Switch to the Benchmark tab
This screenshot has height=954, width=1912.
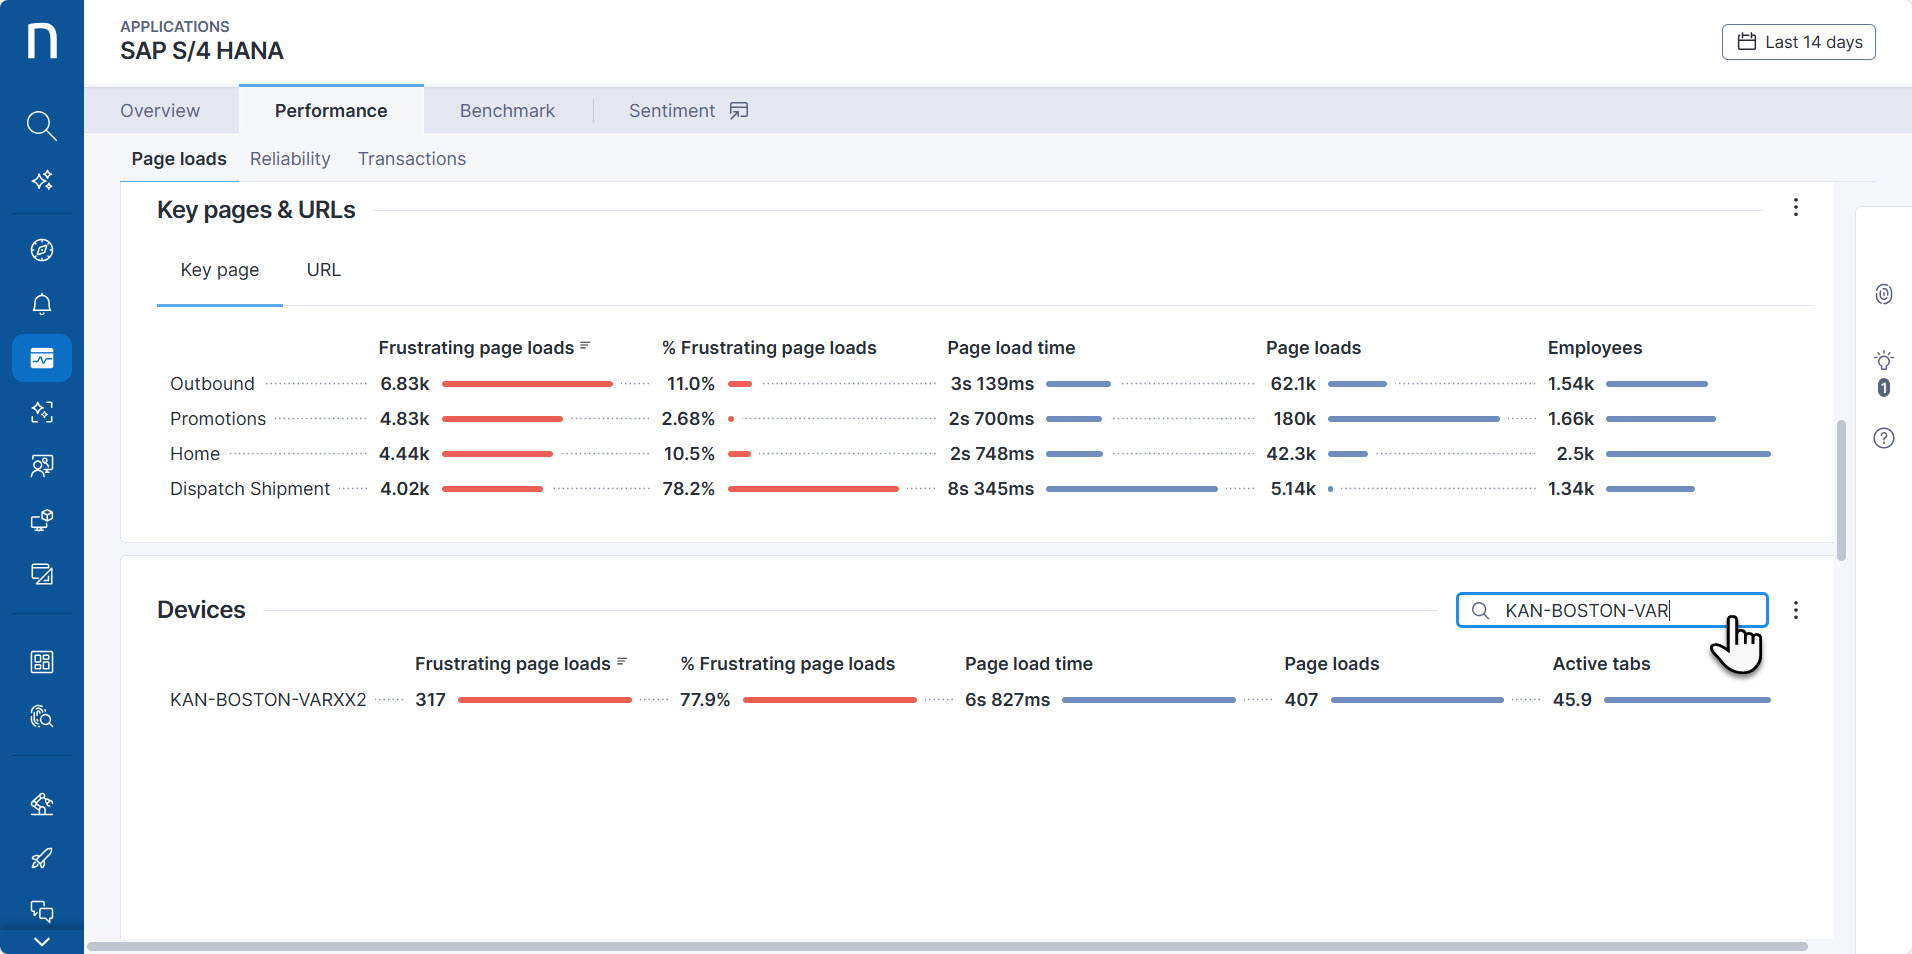tap(507, 111)
